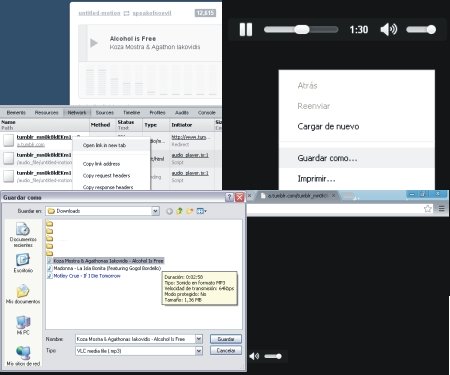Viewport: 450px width, 375px height.
Task: Click the seek slider knob in player
Action: coord(302,30)
